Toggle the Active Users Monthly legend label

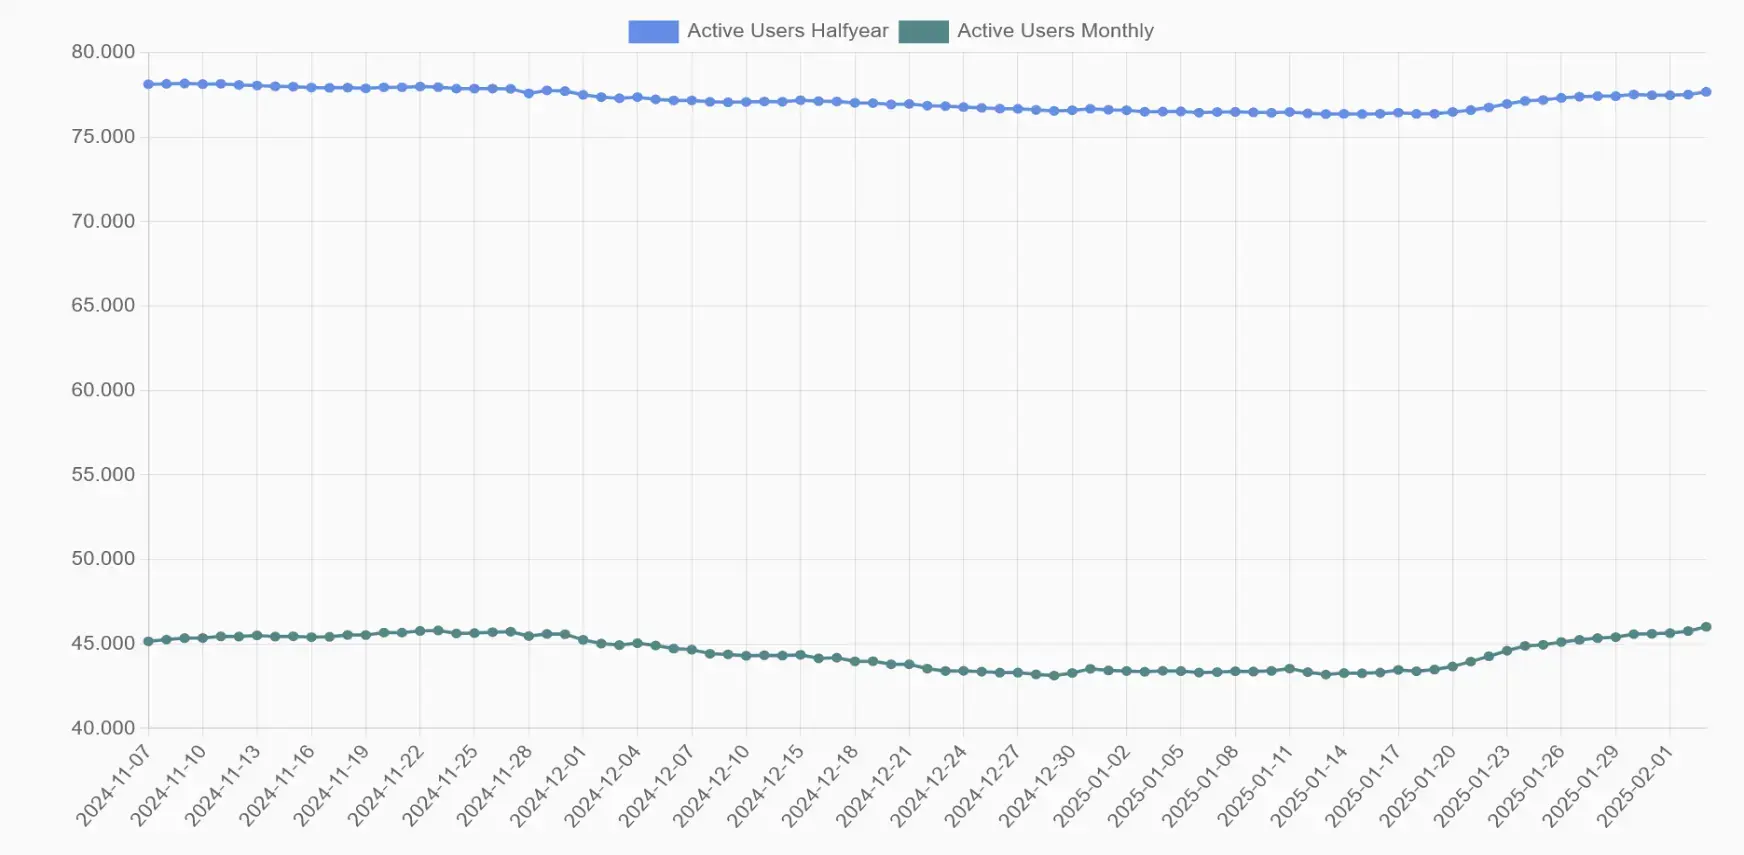1055,31
